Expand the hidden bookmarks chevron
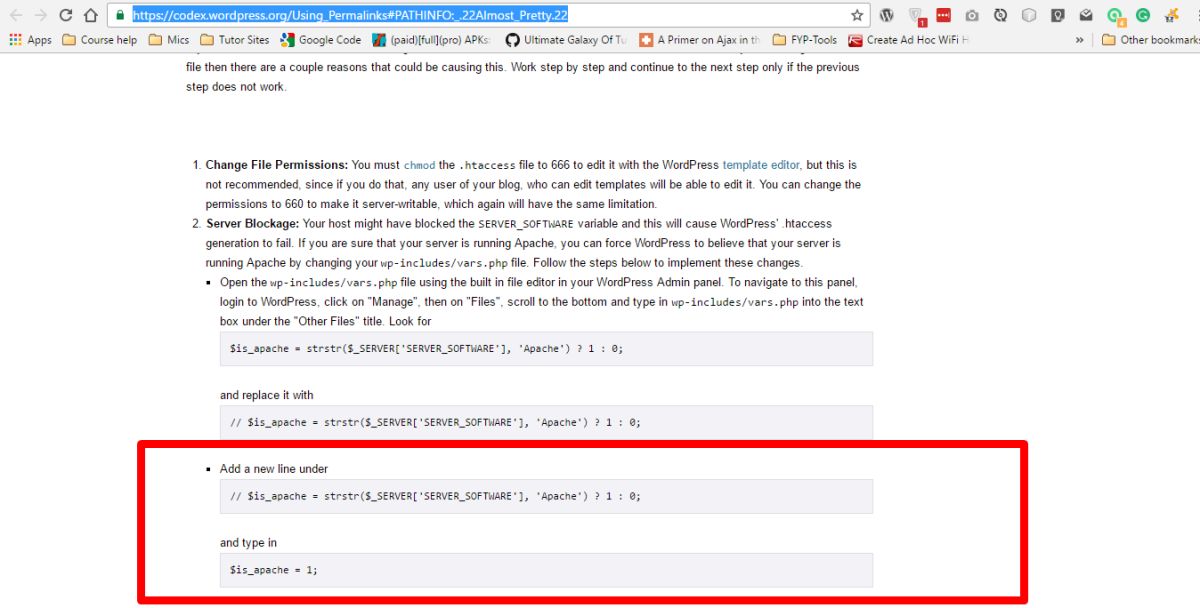 [1080, 40]
